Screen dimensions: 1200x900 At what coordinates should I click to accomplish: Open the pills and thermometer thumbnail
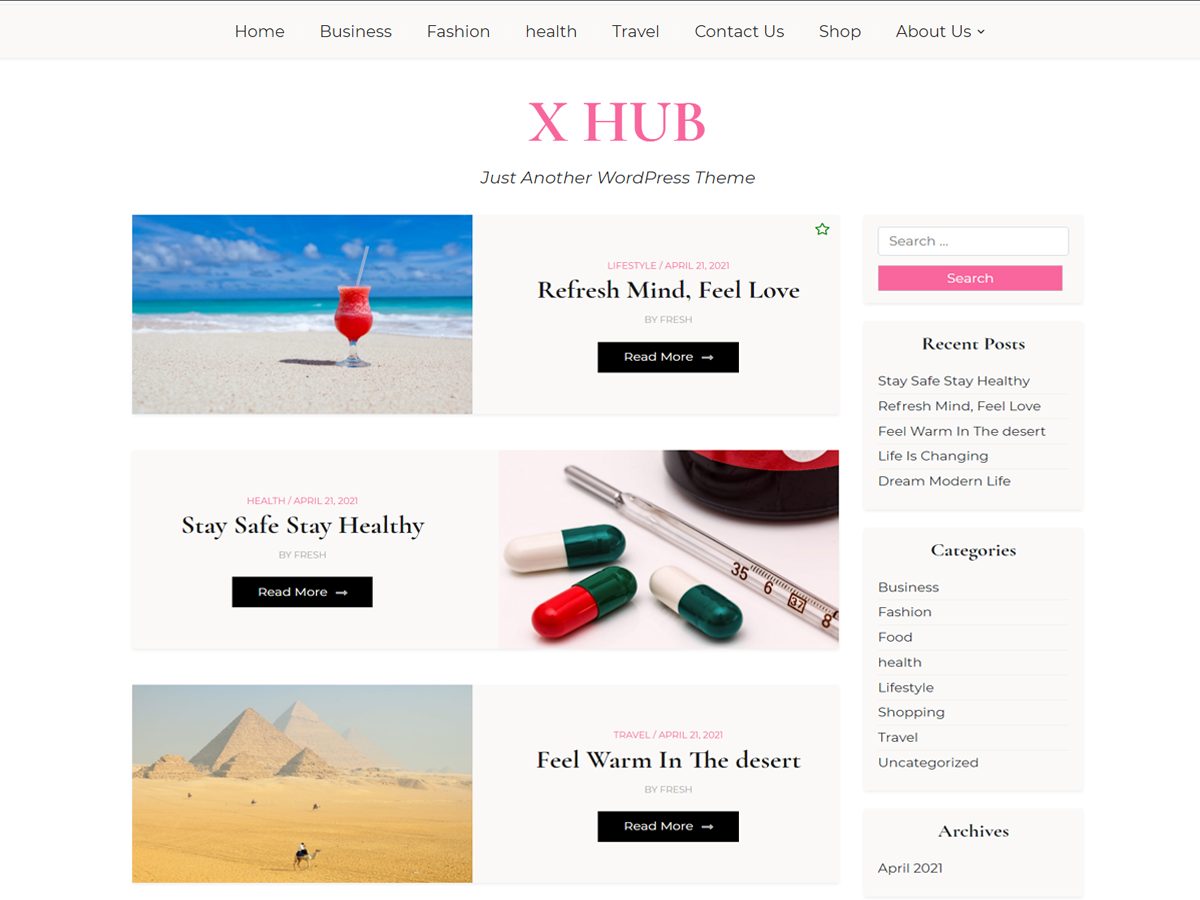[668, 549]
